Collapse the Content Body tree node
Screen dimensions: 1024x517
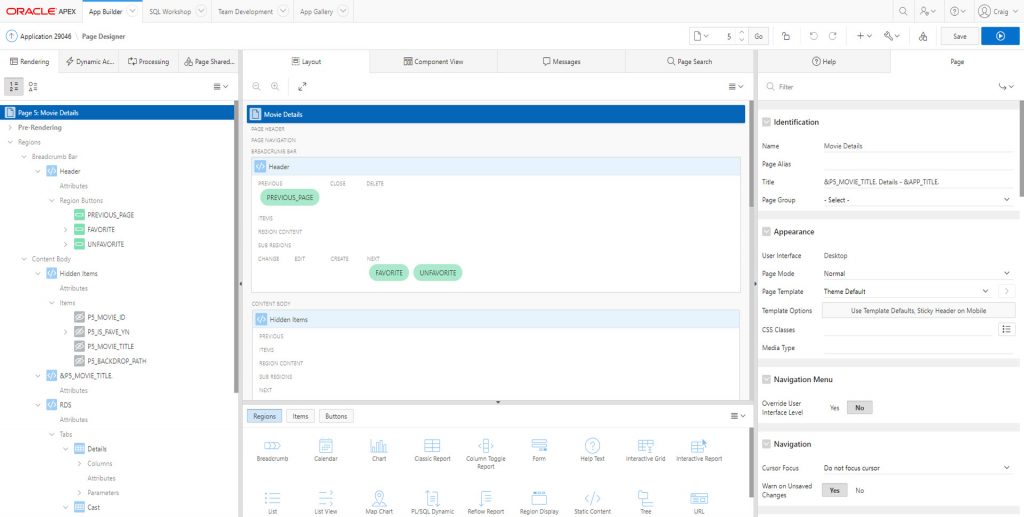(24, 259)
